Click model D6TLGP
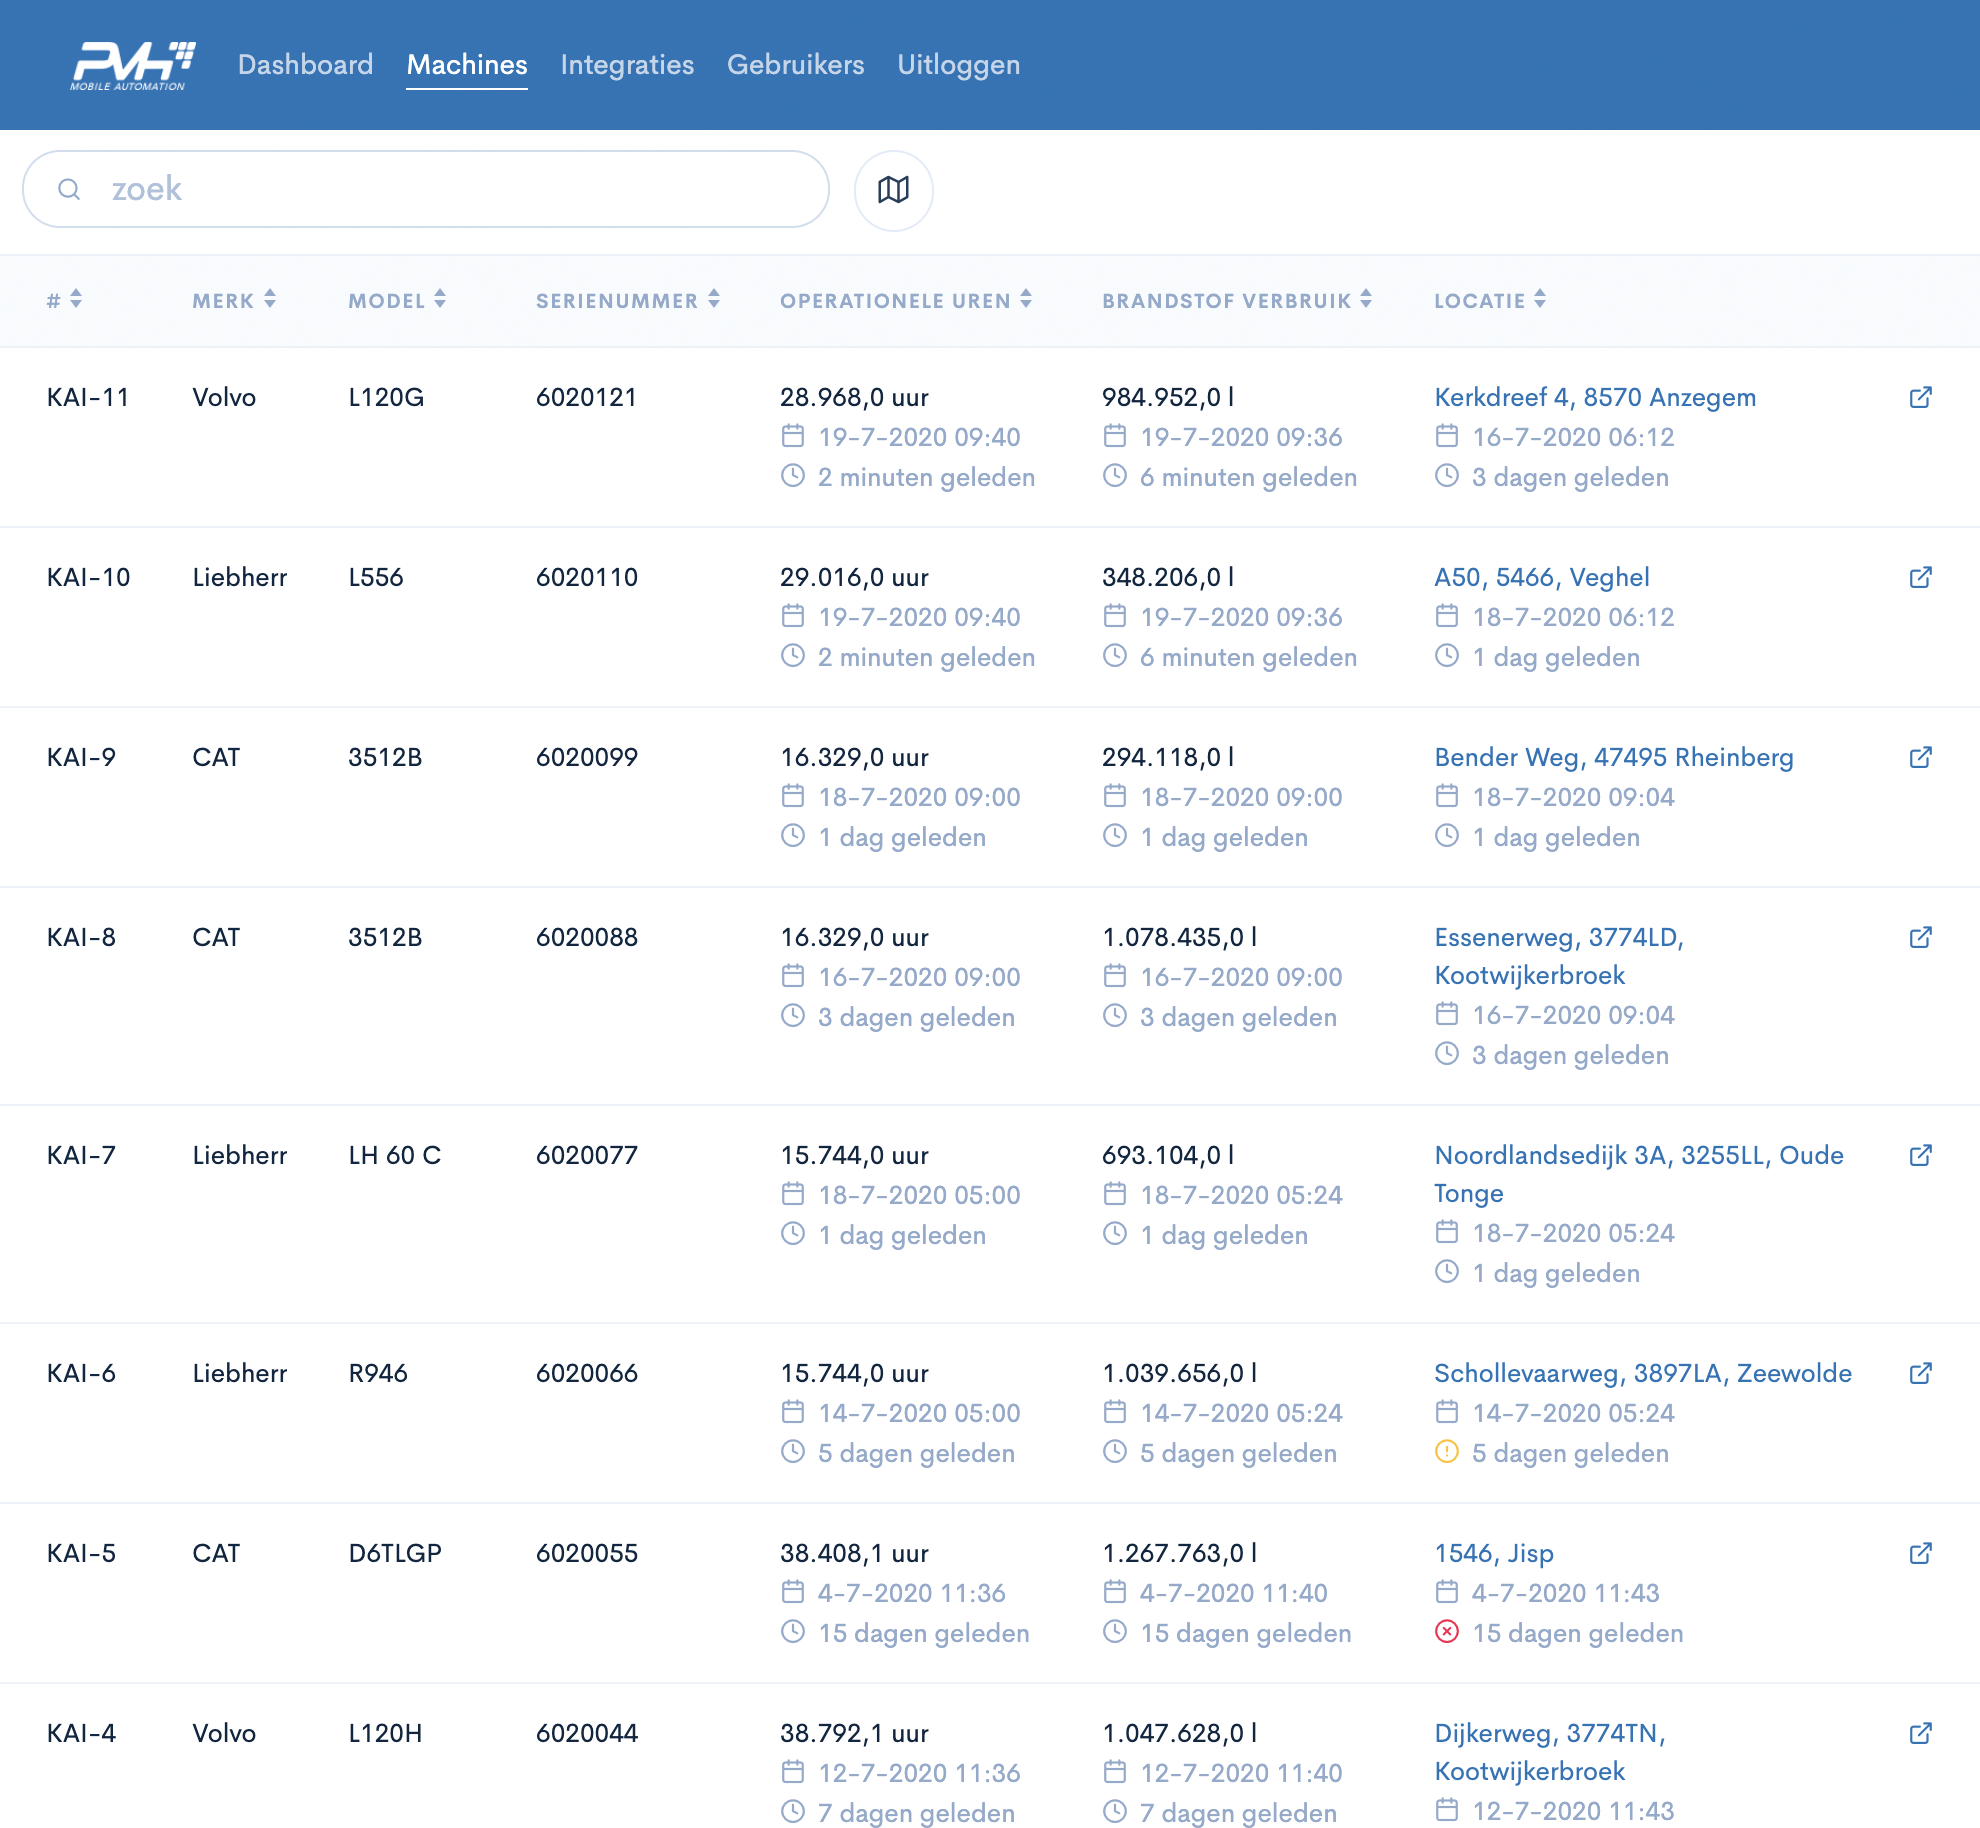Image resolution: width=1980 pixels, height=1828 pixels. 395,1554
